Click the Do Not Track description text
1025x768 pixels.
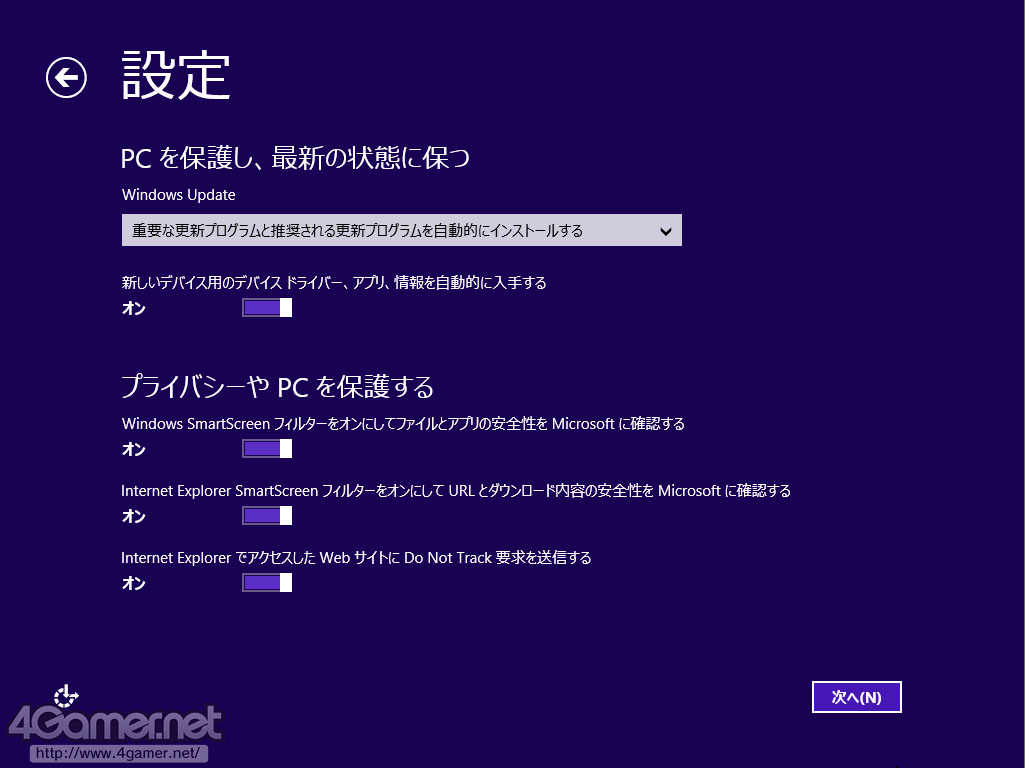point(356,558)
